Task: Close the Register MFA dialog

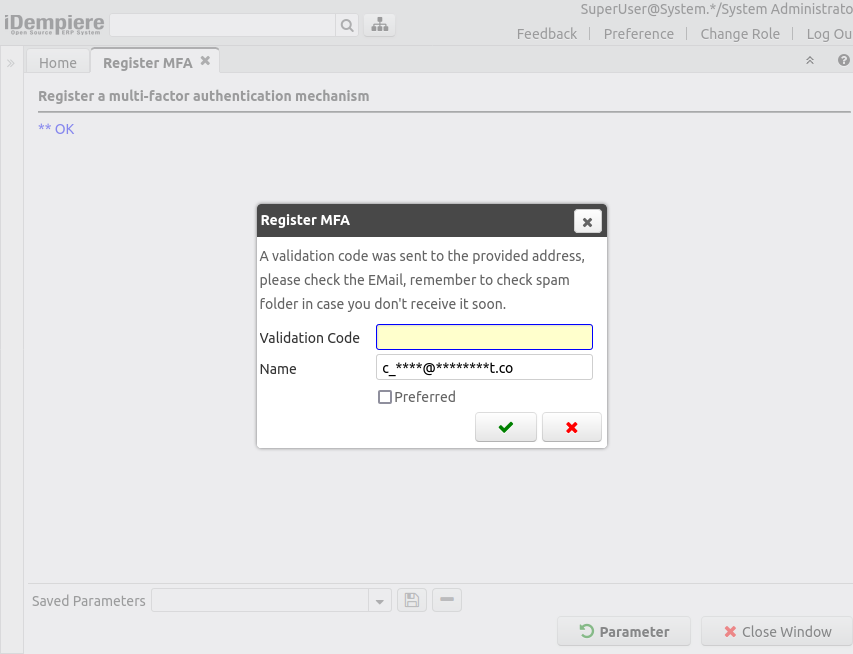Action: (588, 222)
